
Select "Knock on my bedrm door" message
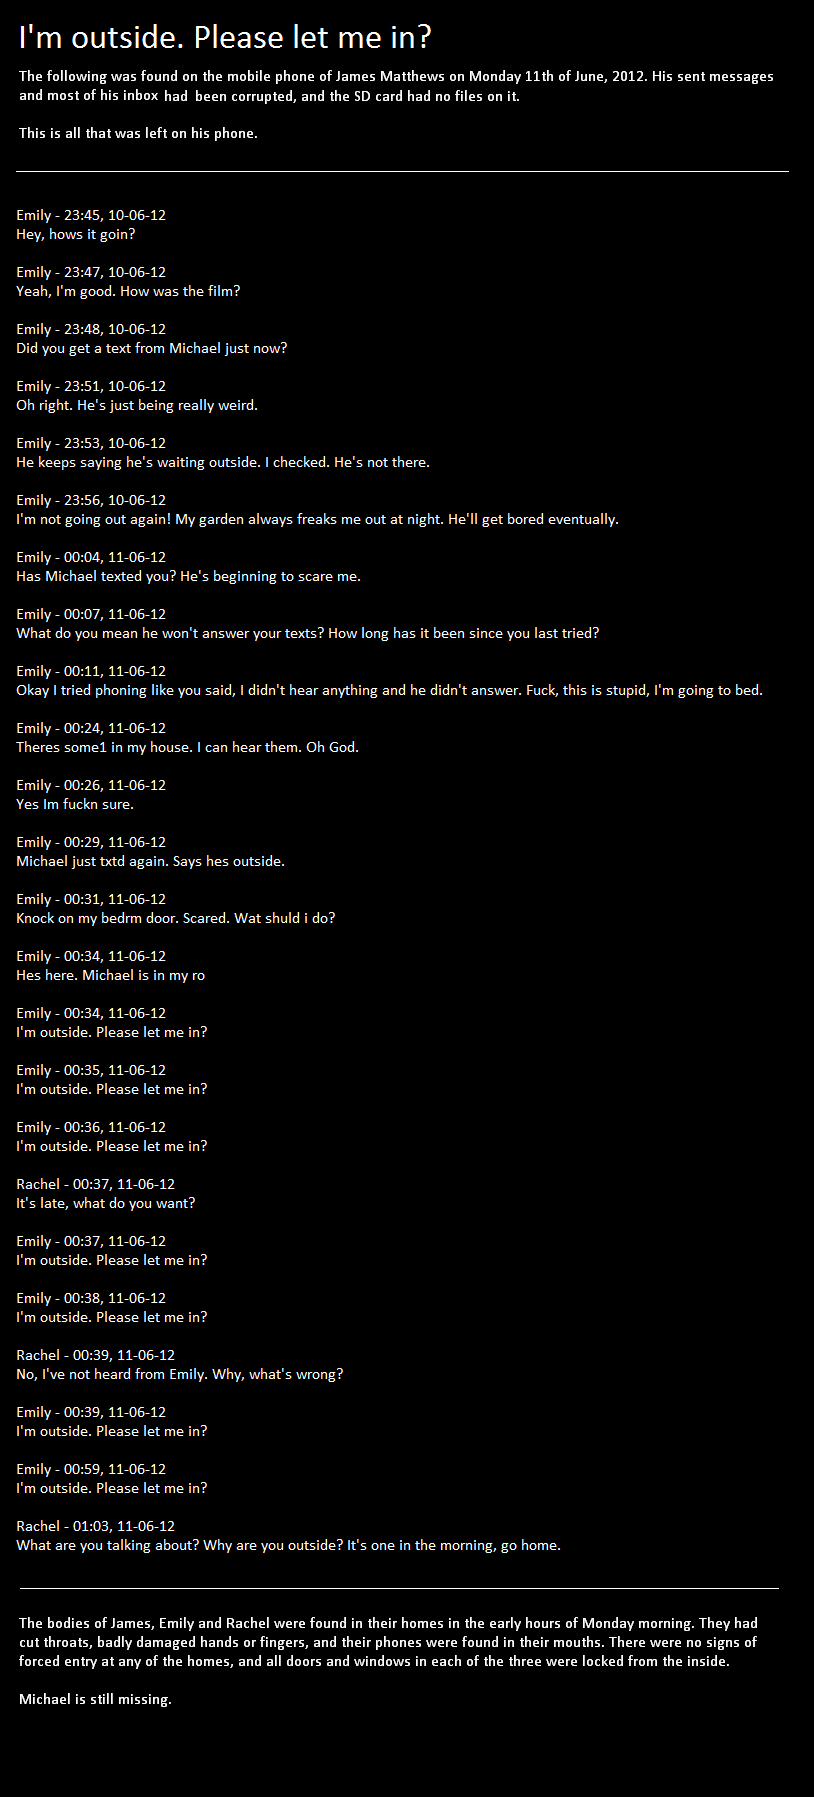pos(176,918)
